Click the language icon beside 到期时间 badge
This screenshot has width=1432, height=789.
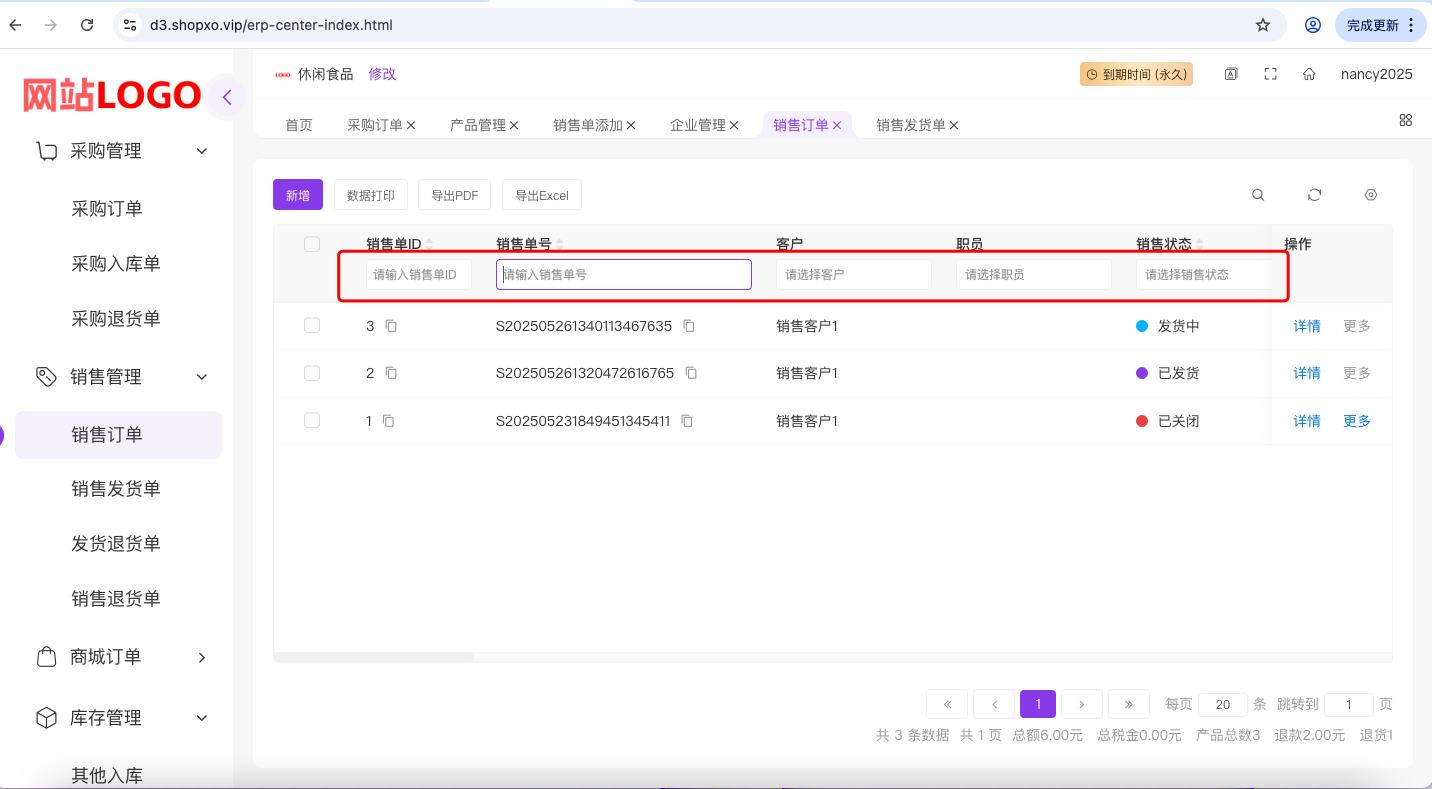(1232, 74)
